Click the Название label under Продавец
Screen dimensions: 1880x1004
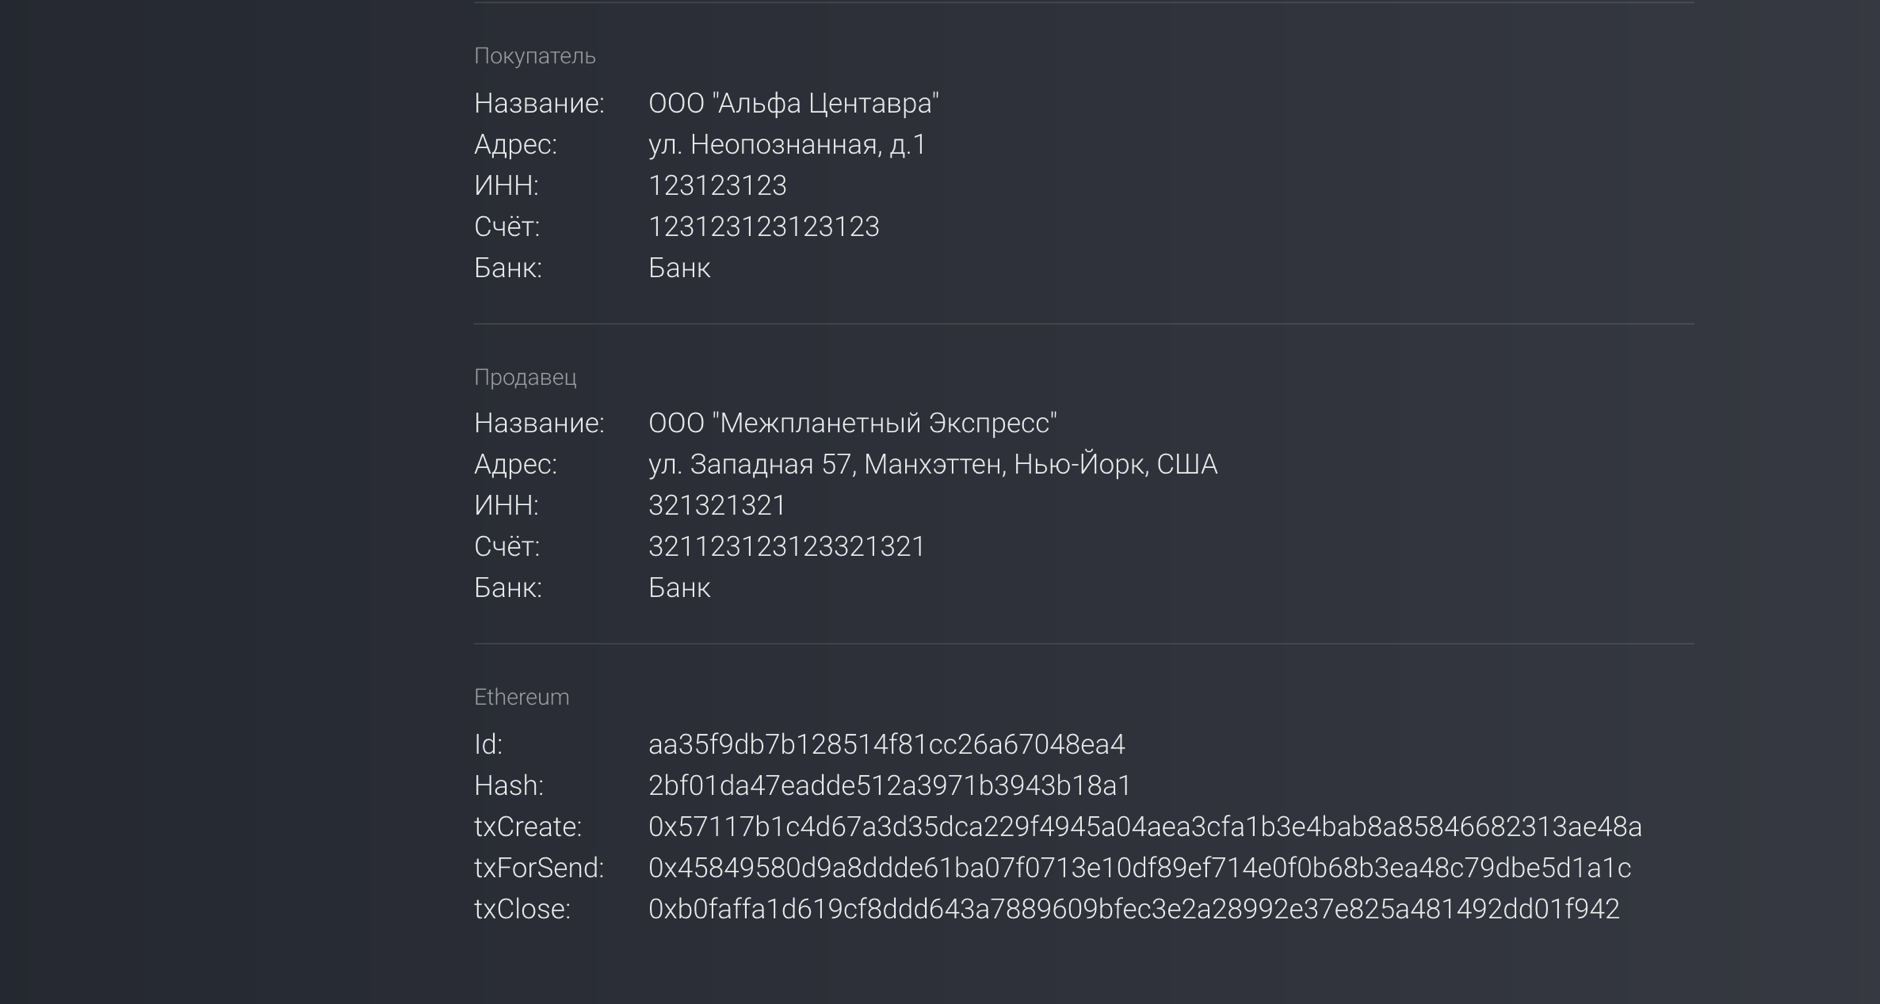pyautogui.click(x=539, y=423)
